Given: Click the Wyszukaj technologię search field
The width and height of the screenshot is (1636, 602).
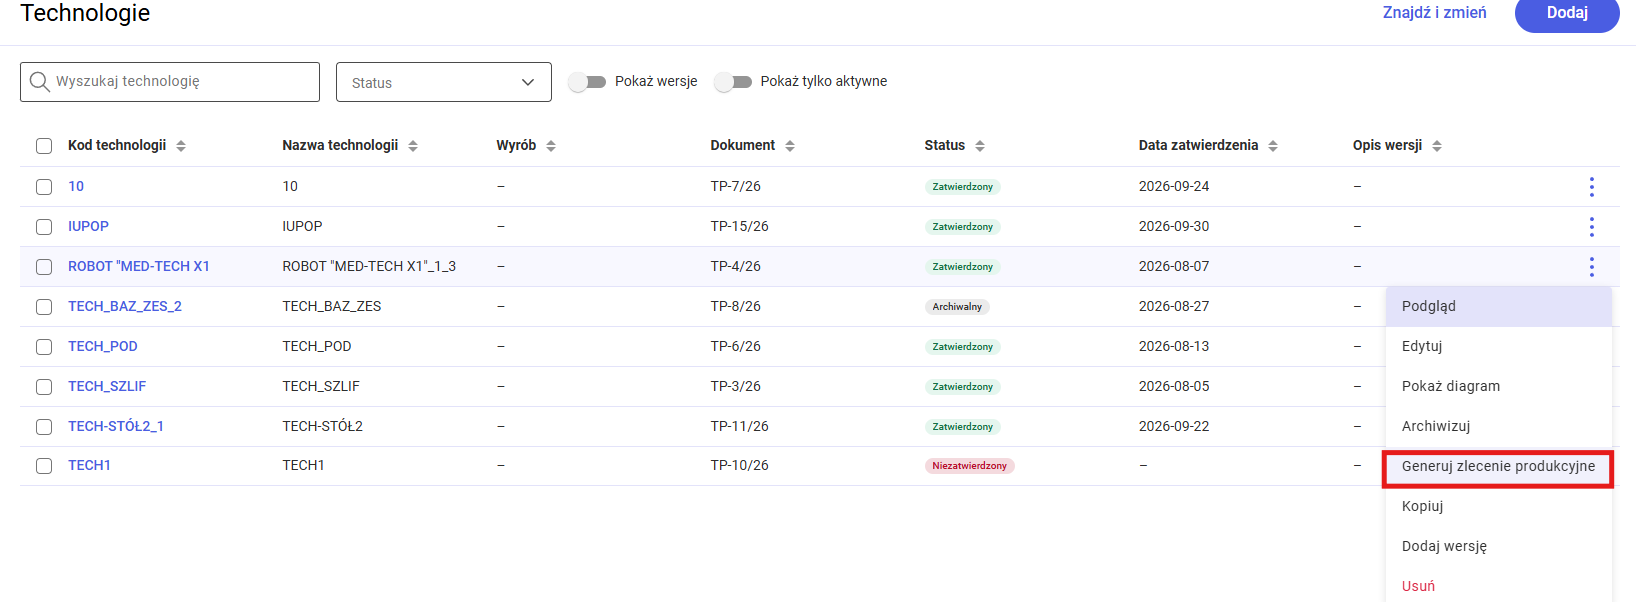Looking at the screenshot, I should (170, 82).
